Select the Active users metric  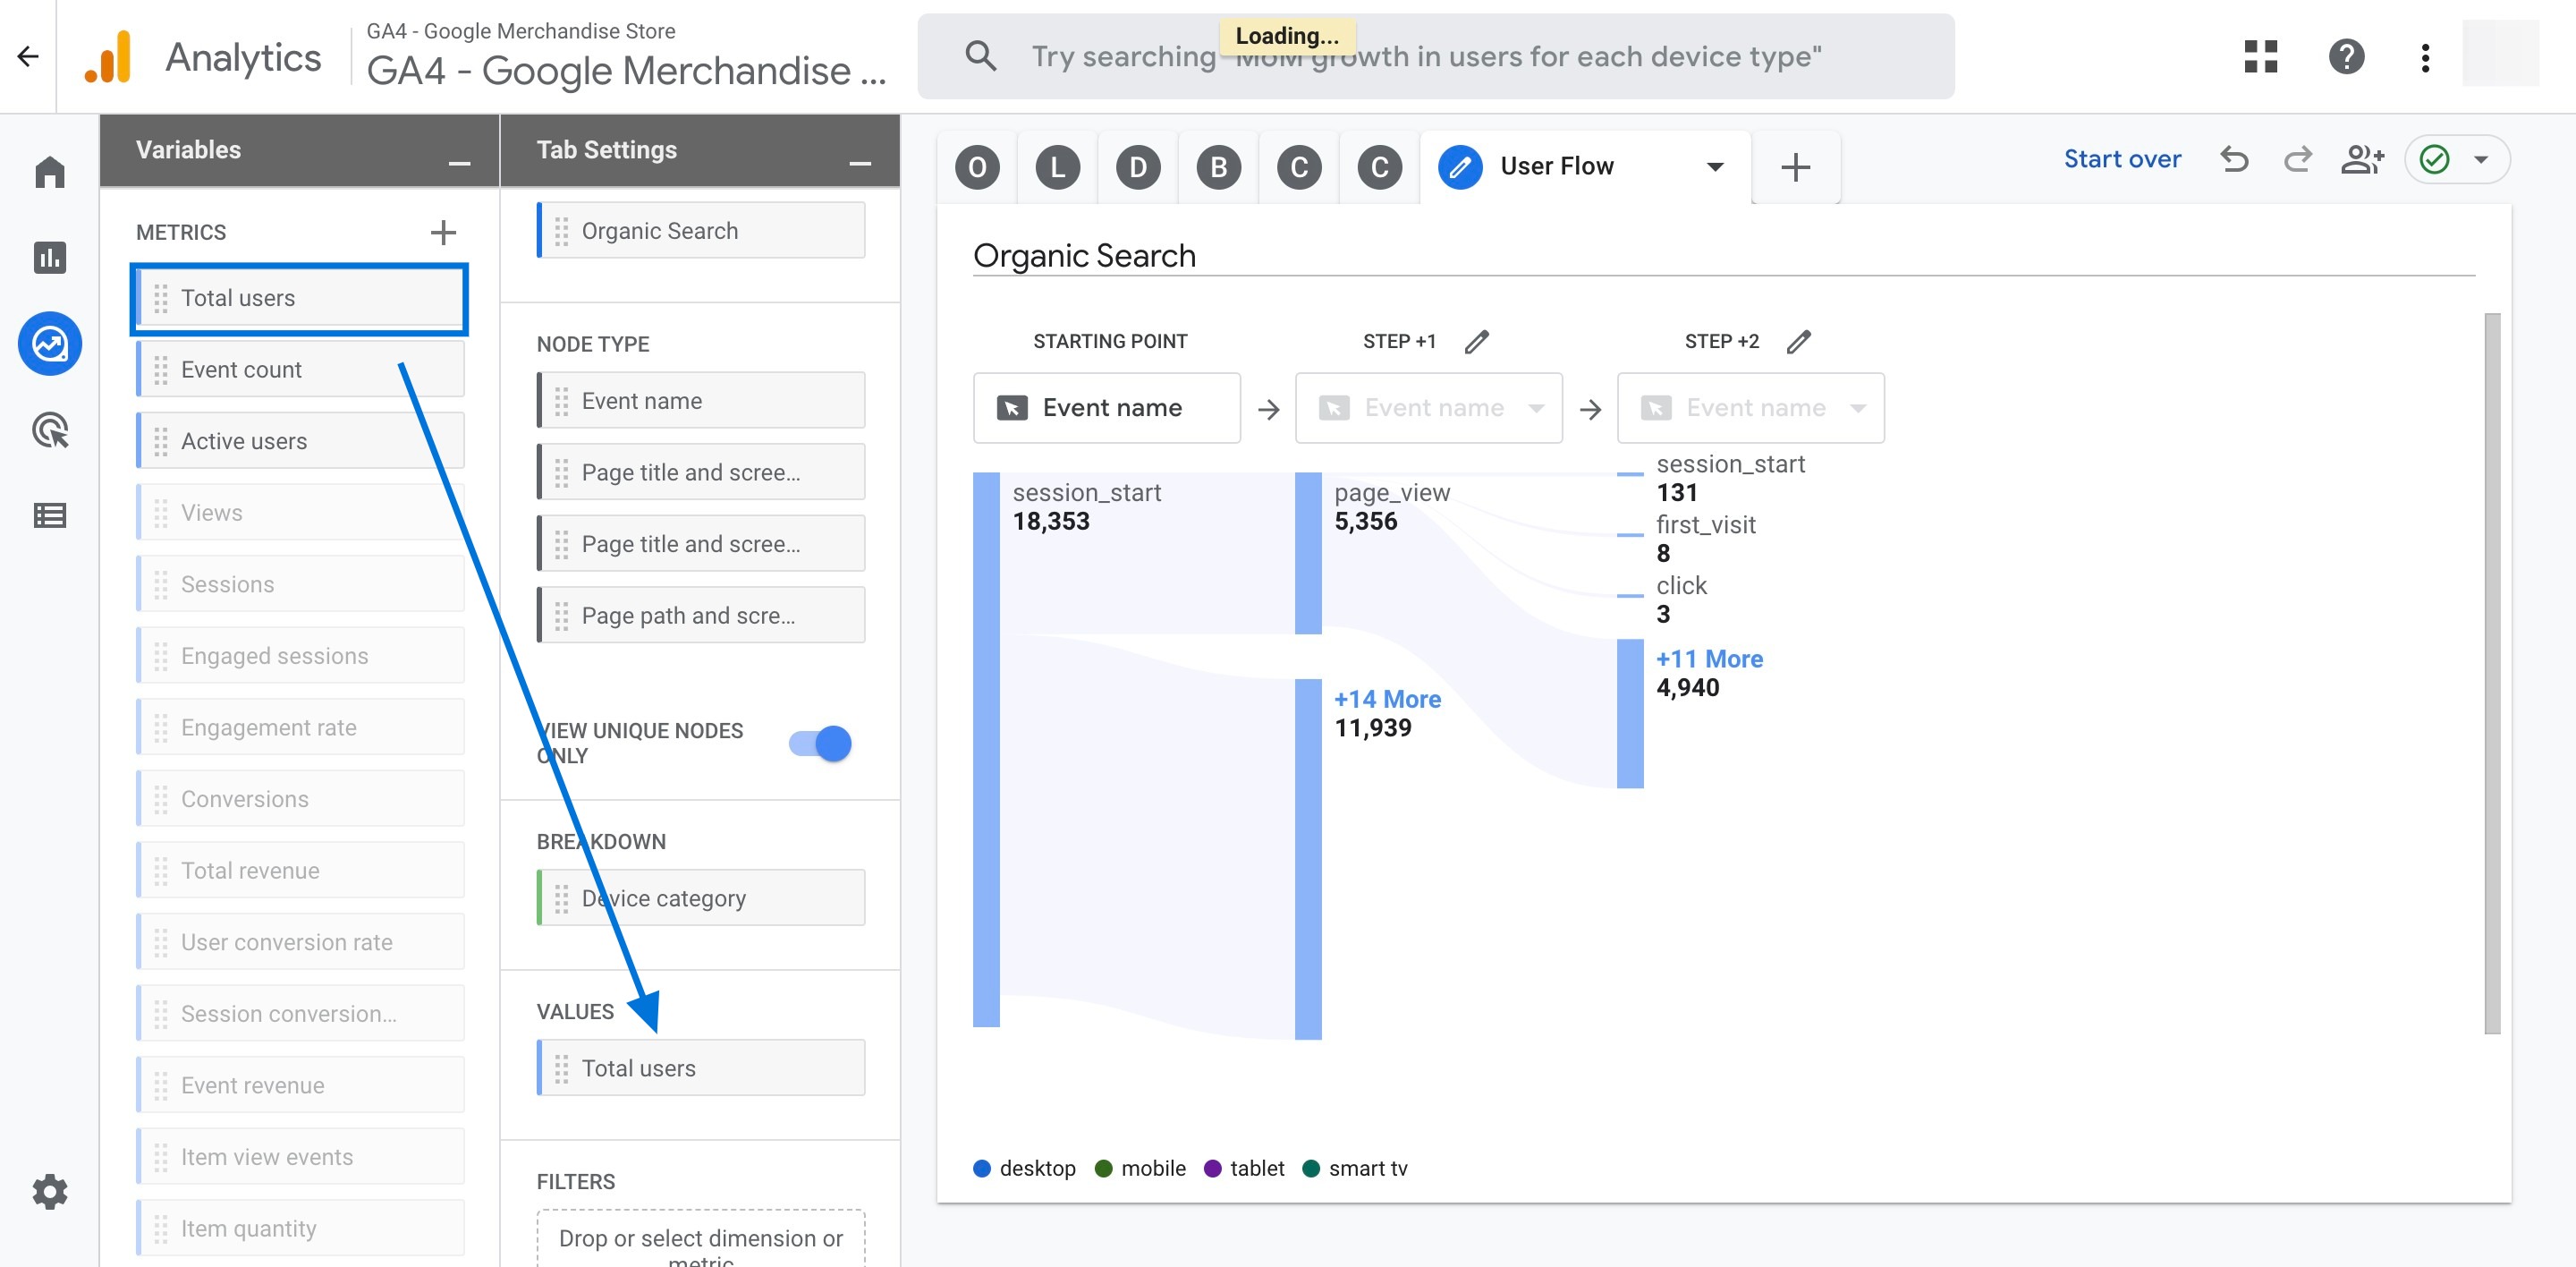tap(300, 441)
